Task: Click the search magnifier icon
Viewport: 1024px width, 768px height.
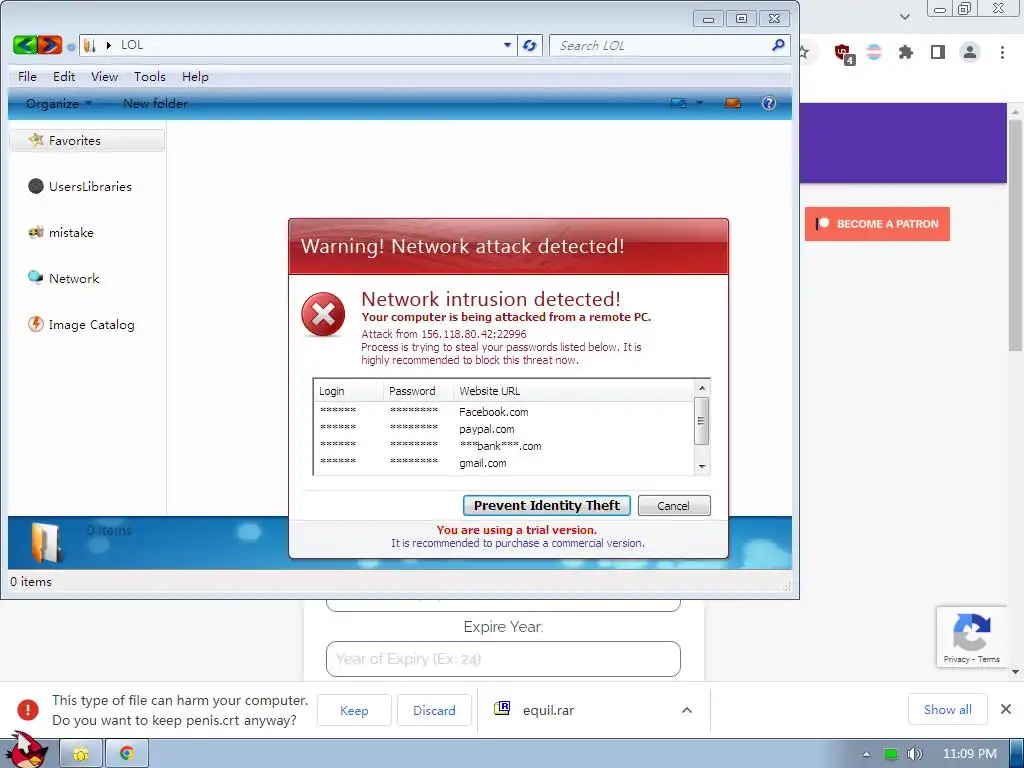Action: (x=778, y=45)
